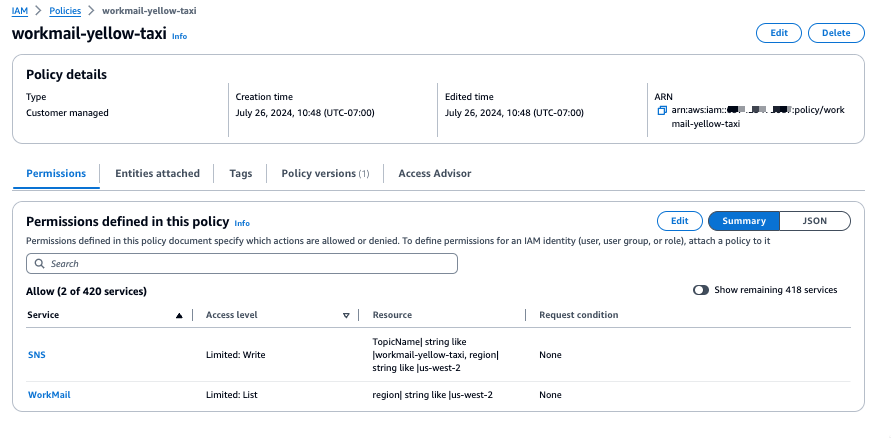Image resolution: width=891 pixels, height=438 pixels.
Task: Switch to Summary view
Action: point(743,221)
